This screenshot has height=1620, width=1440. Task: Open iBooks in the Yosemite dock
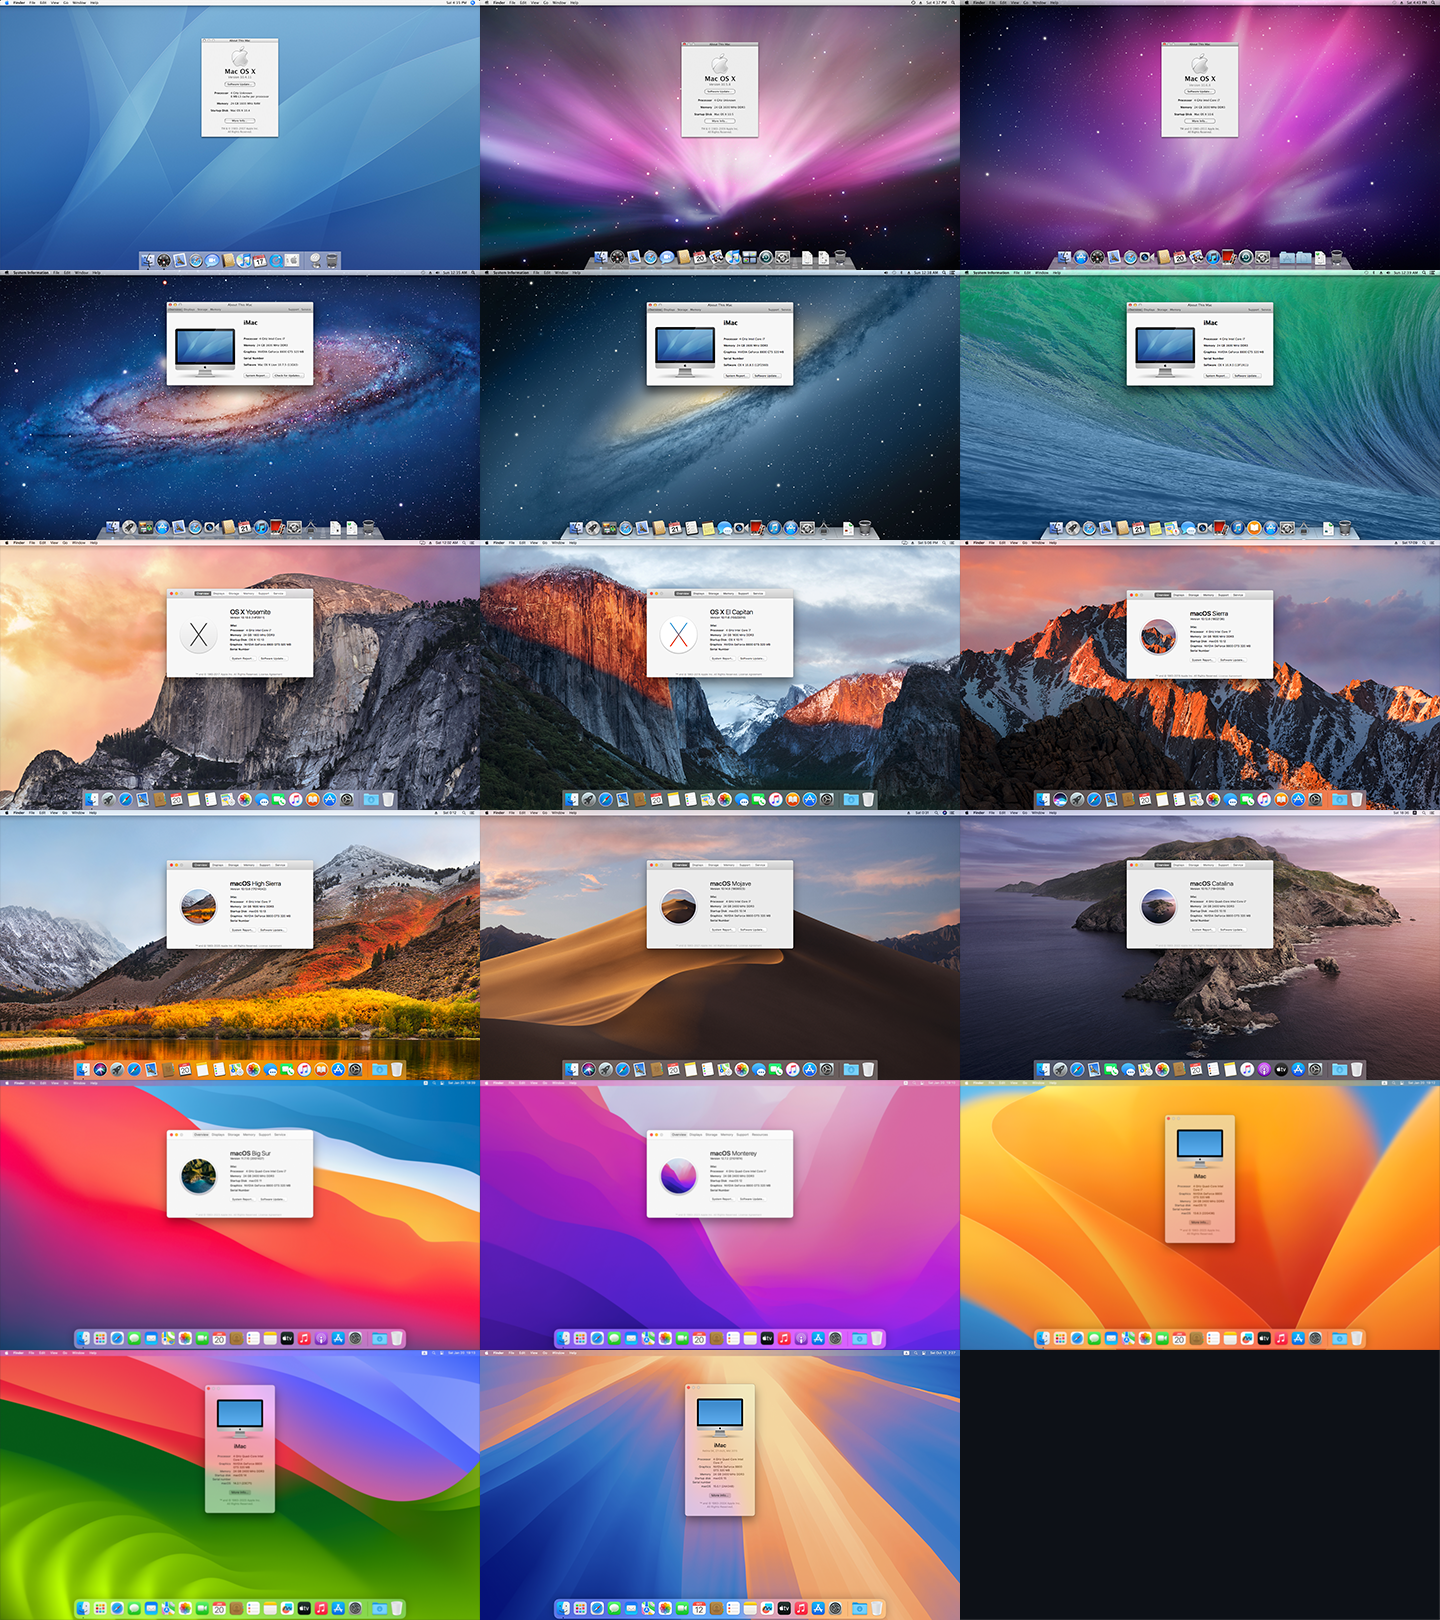[313, 800]
